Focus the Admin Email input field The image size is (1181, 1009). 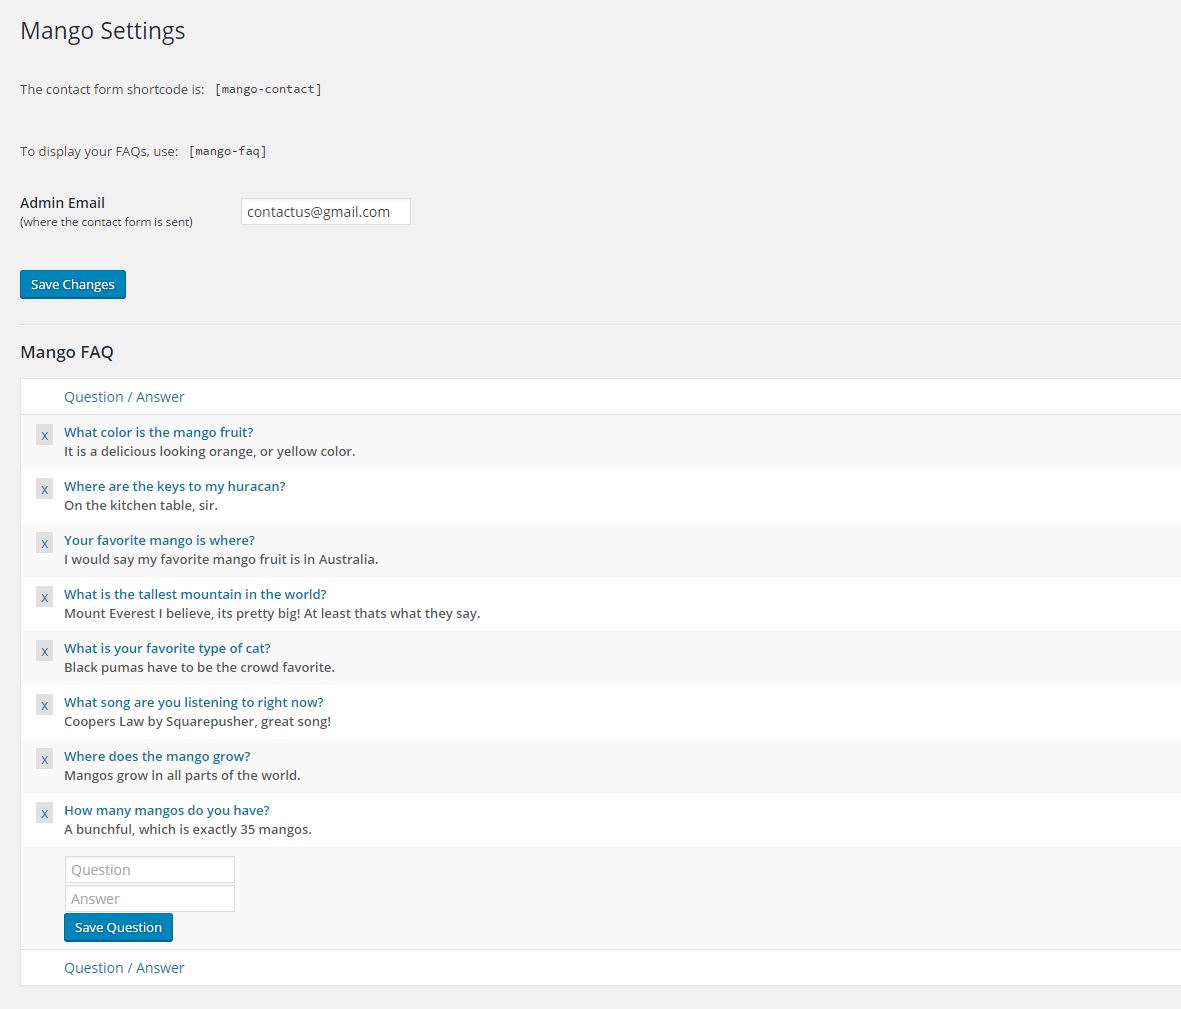click(325, 212)
